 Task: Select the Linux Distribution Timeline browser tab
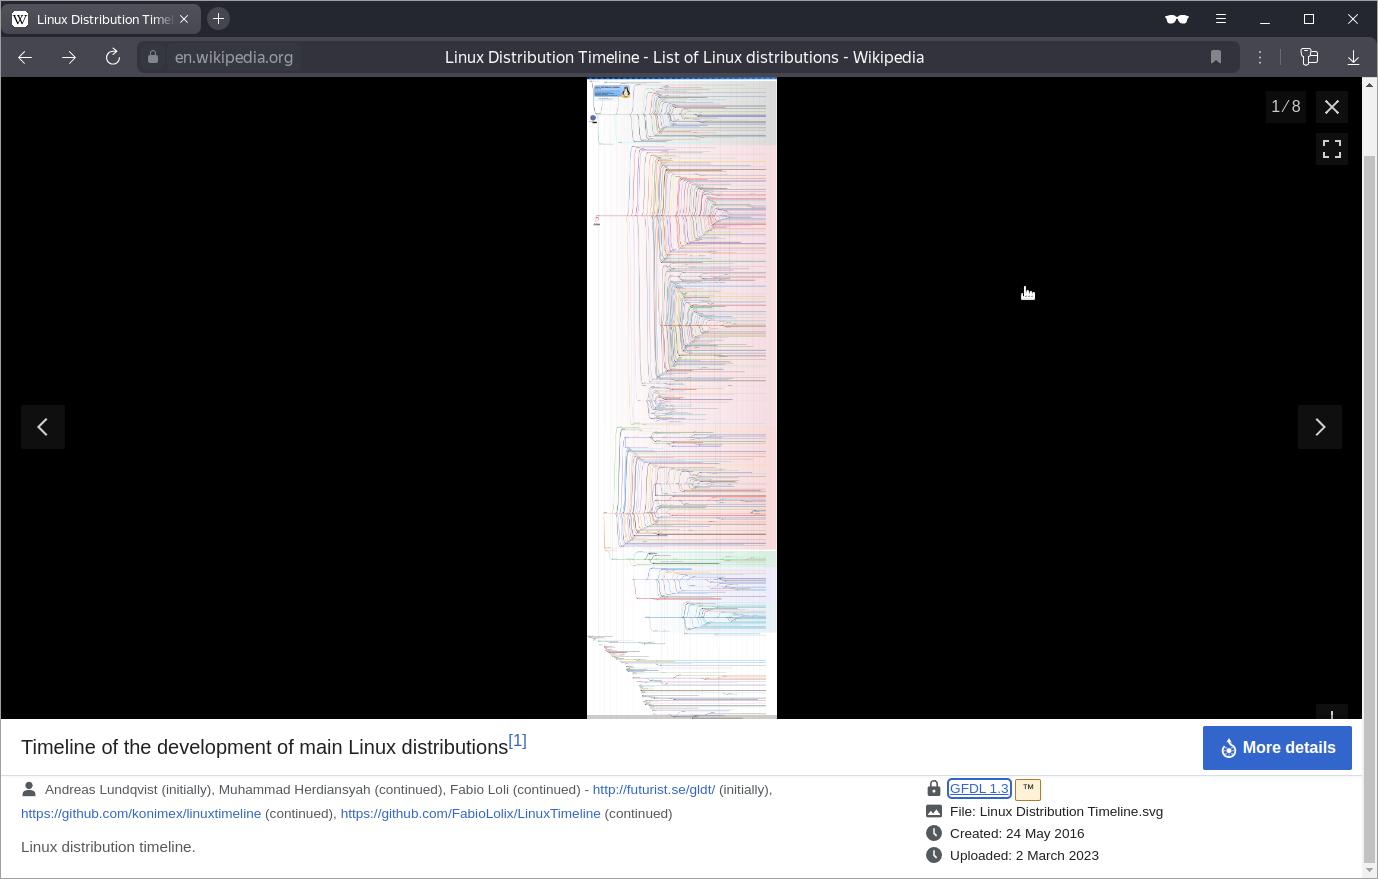click(x=100, y=19)
